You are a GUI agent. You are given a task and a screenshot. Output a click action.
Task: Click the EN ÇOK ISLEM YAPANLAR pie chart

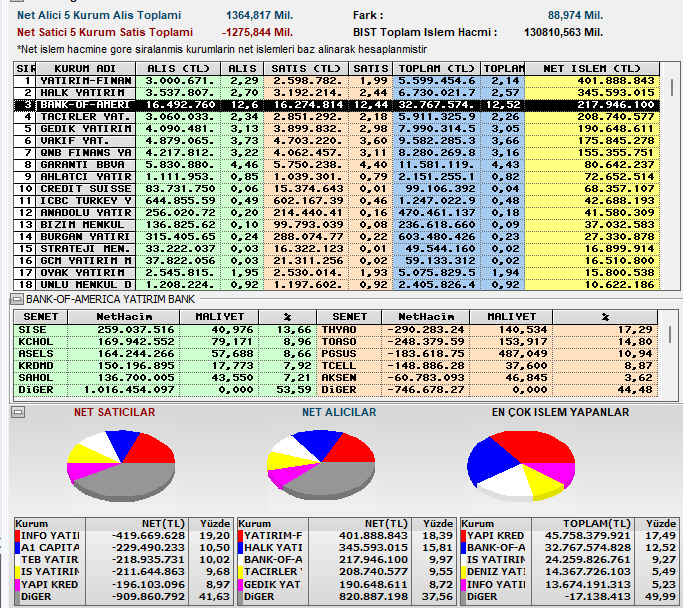(x=521, y=466)
